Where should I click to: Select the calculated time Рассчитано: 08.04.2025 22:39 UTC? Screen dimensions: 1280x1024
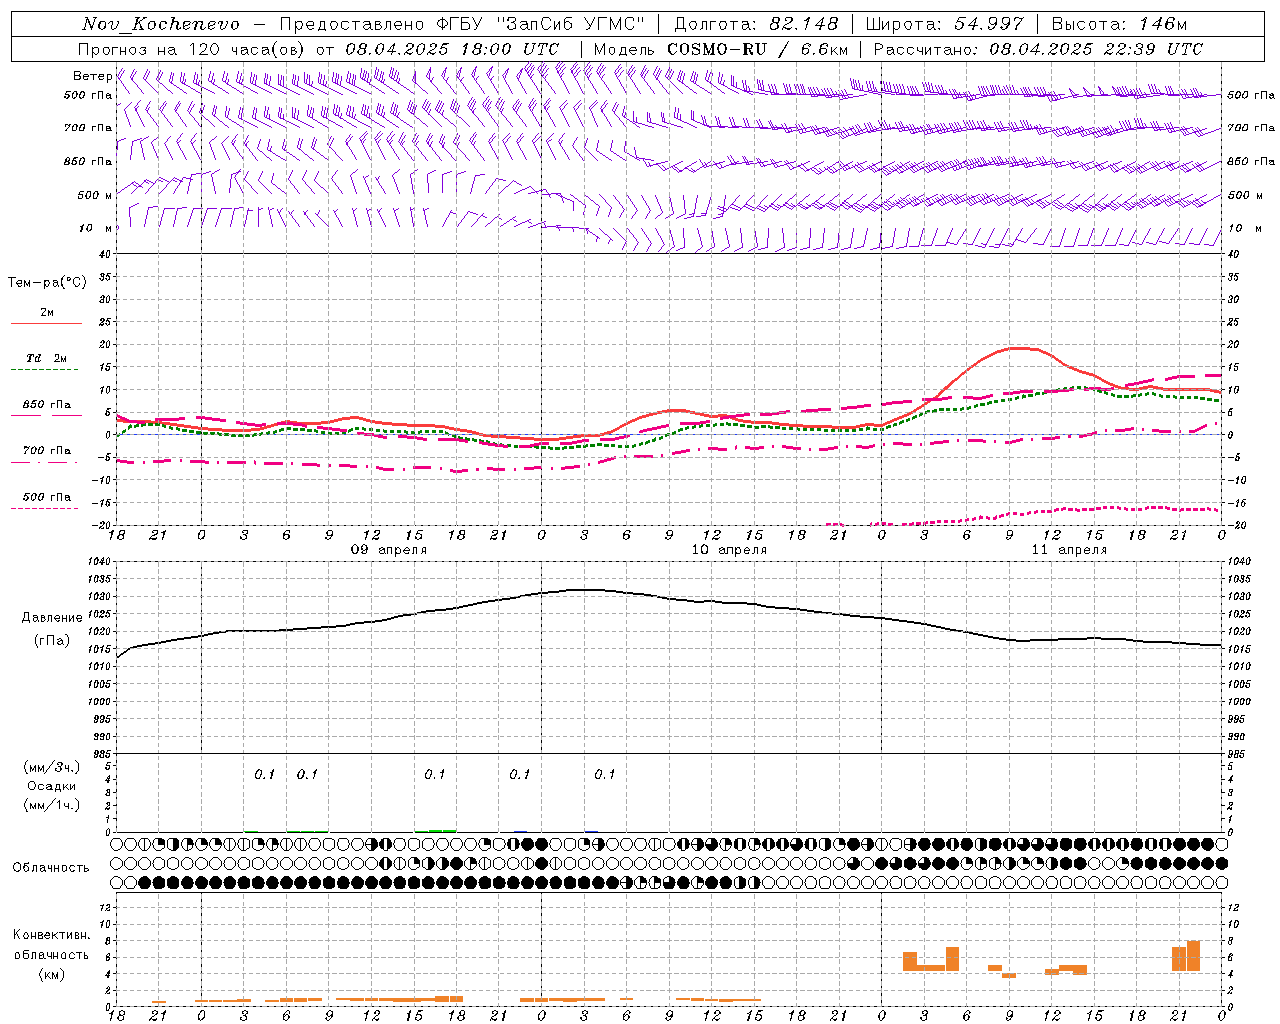tap(1038, 49)
